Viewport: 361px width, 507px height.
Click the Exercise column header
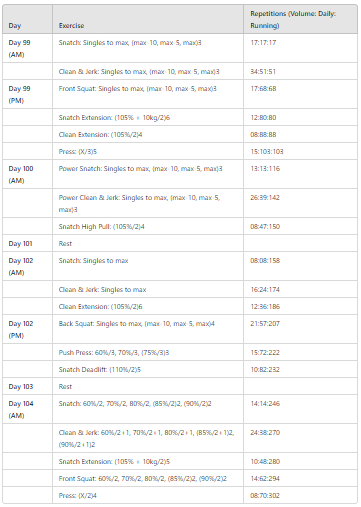148,19
